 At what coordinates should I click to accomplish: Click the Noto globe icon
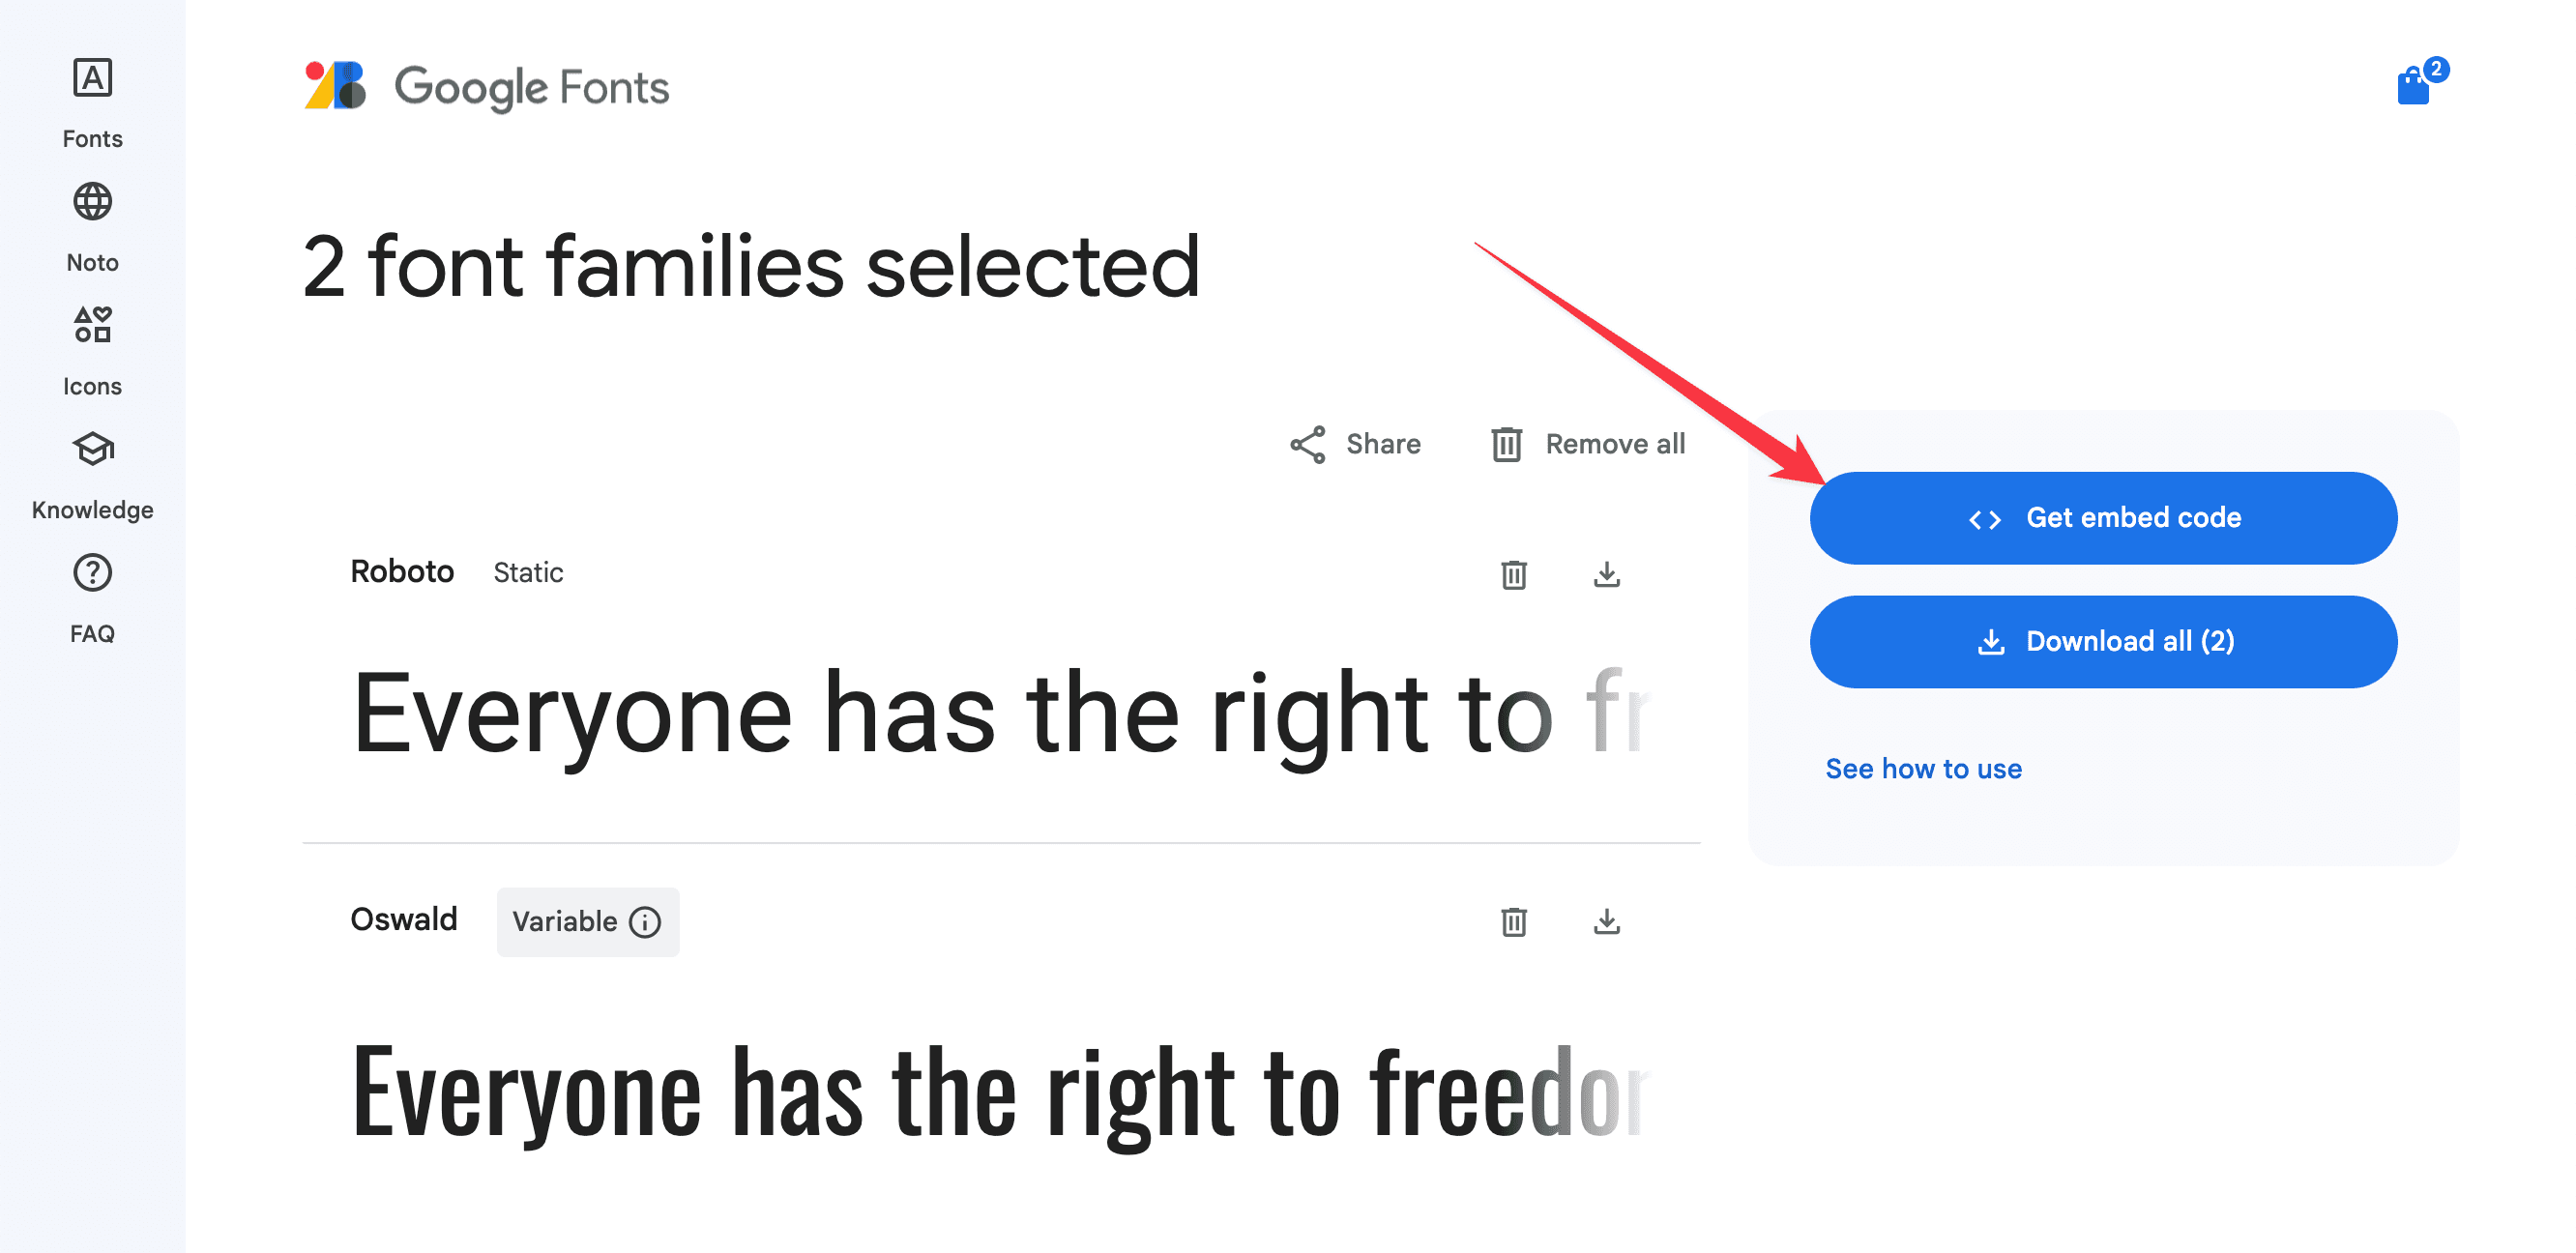92,200
